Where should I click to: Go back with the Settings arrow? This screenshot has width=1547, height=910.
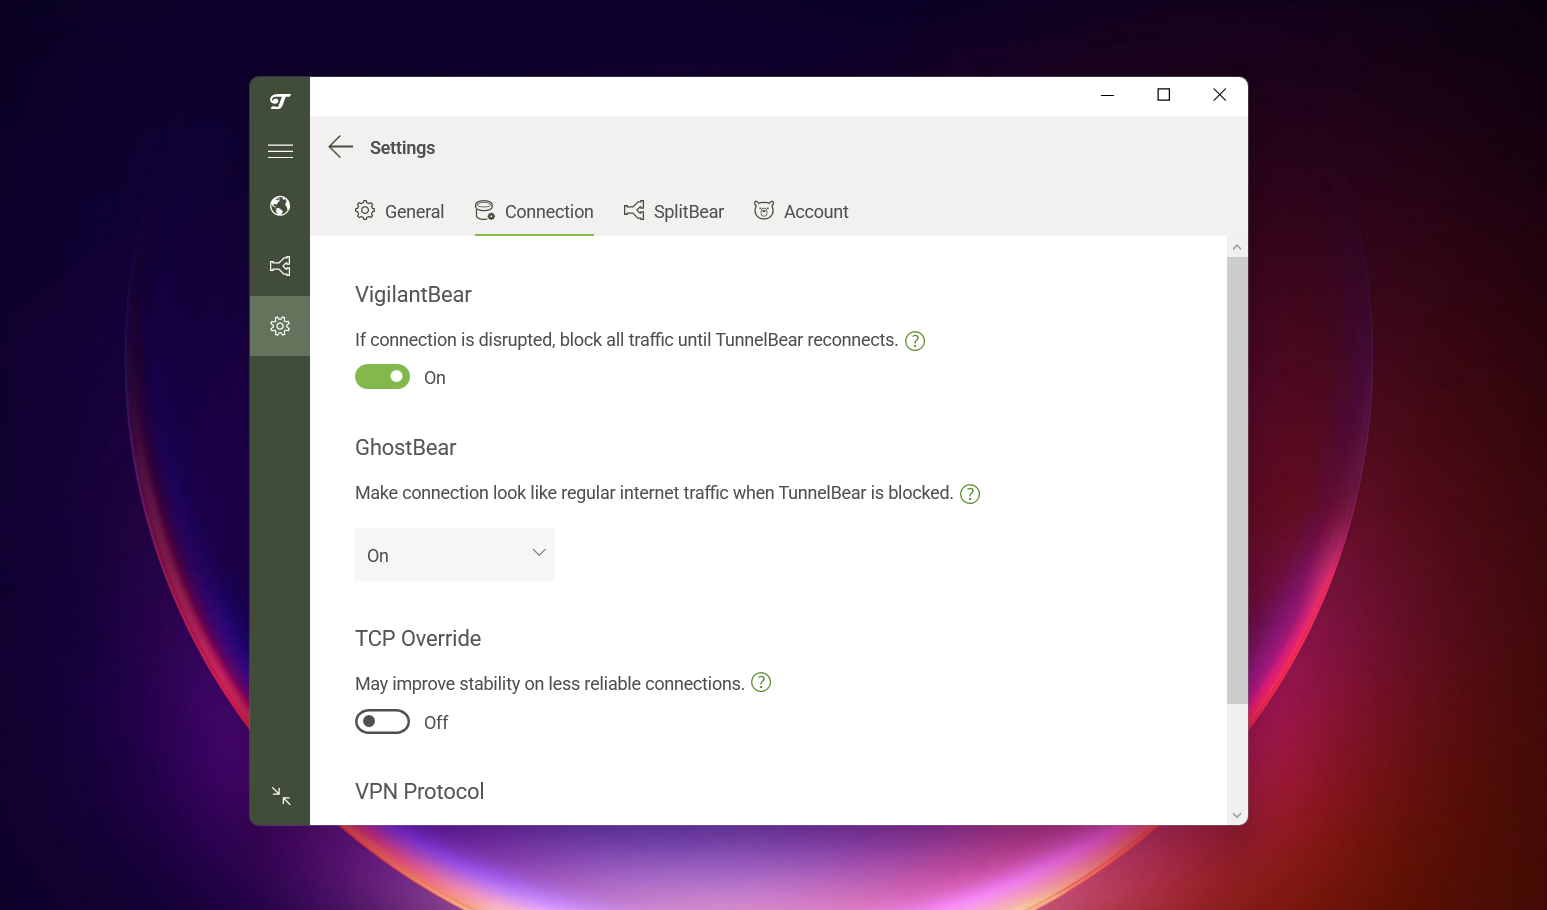pyautogui.click(x=341, y=147)
